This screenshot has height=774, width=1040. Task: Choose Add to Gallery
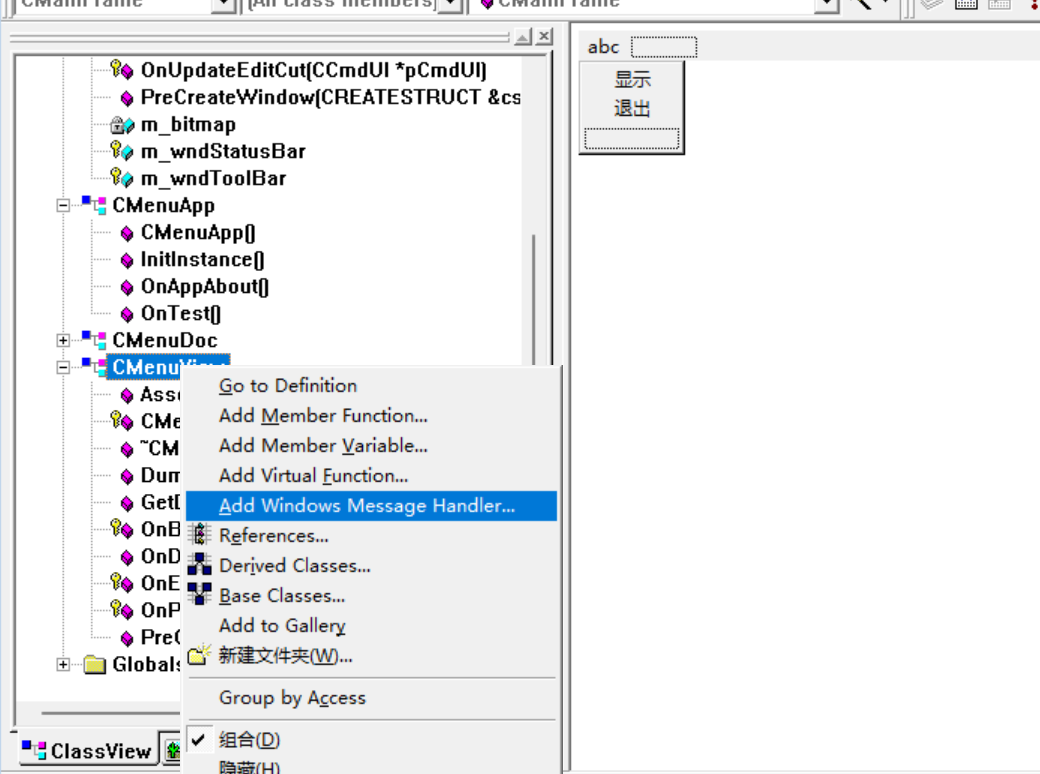282,625
